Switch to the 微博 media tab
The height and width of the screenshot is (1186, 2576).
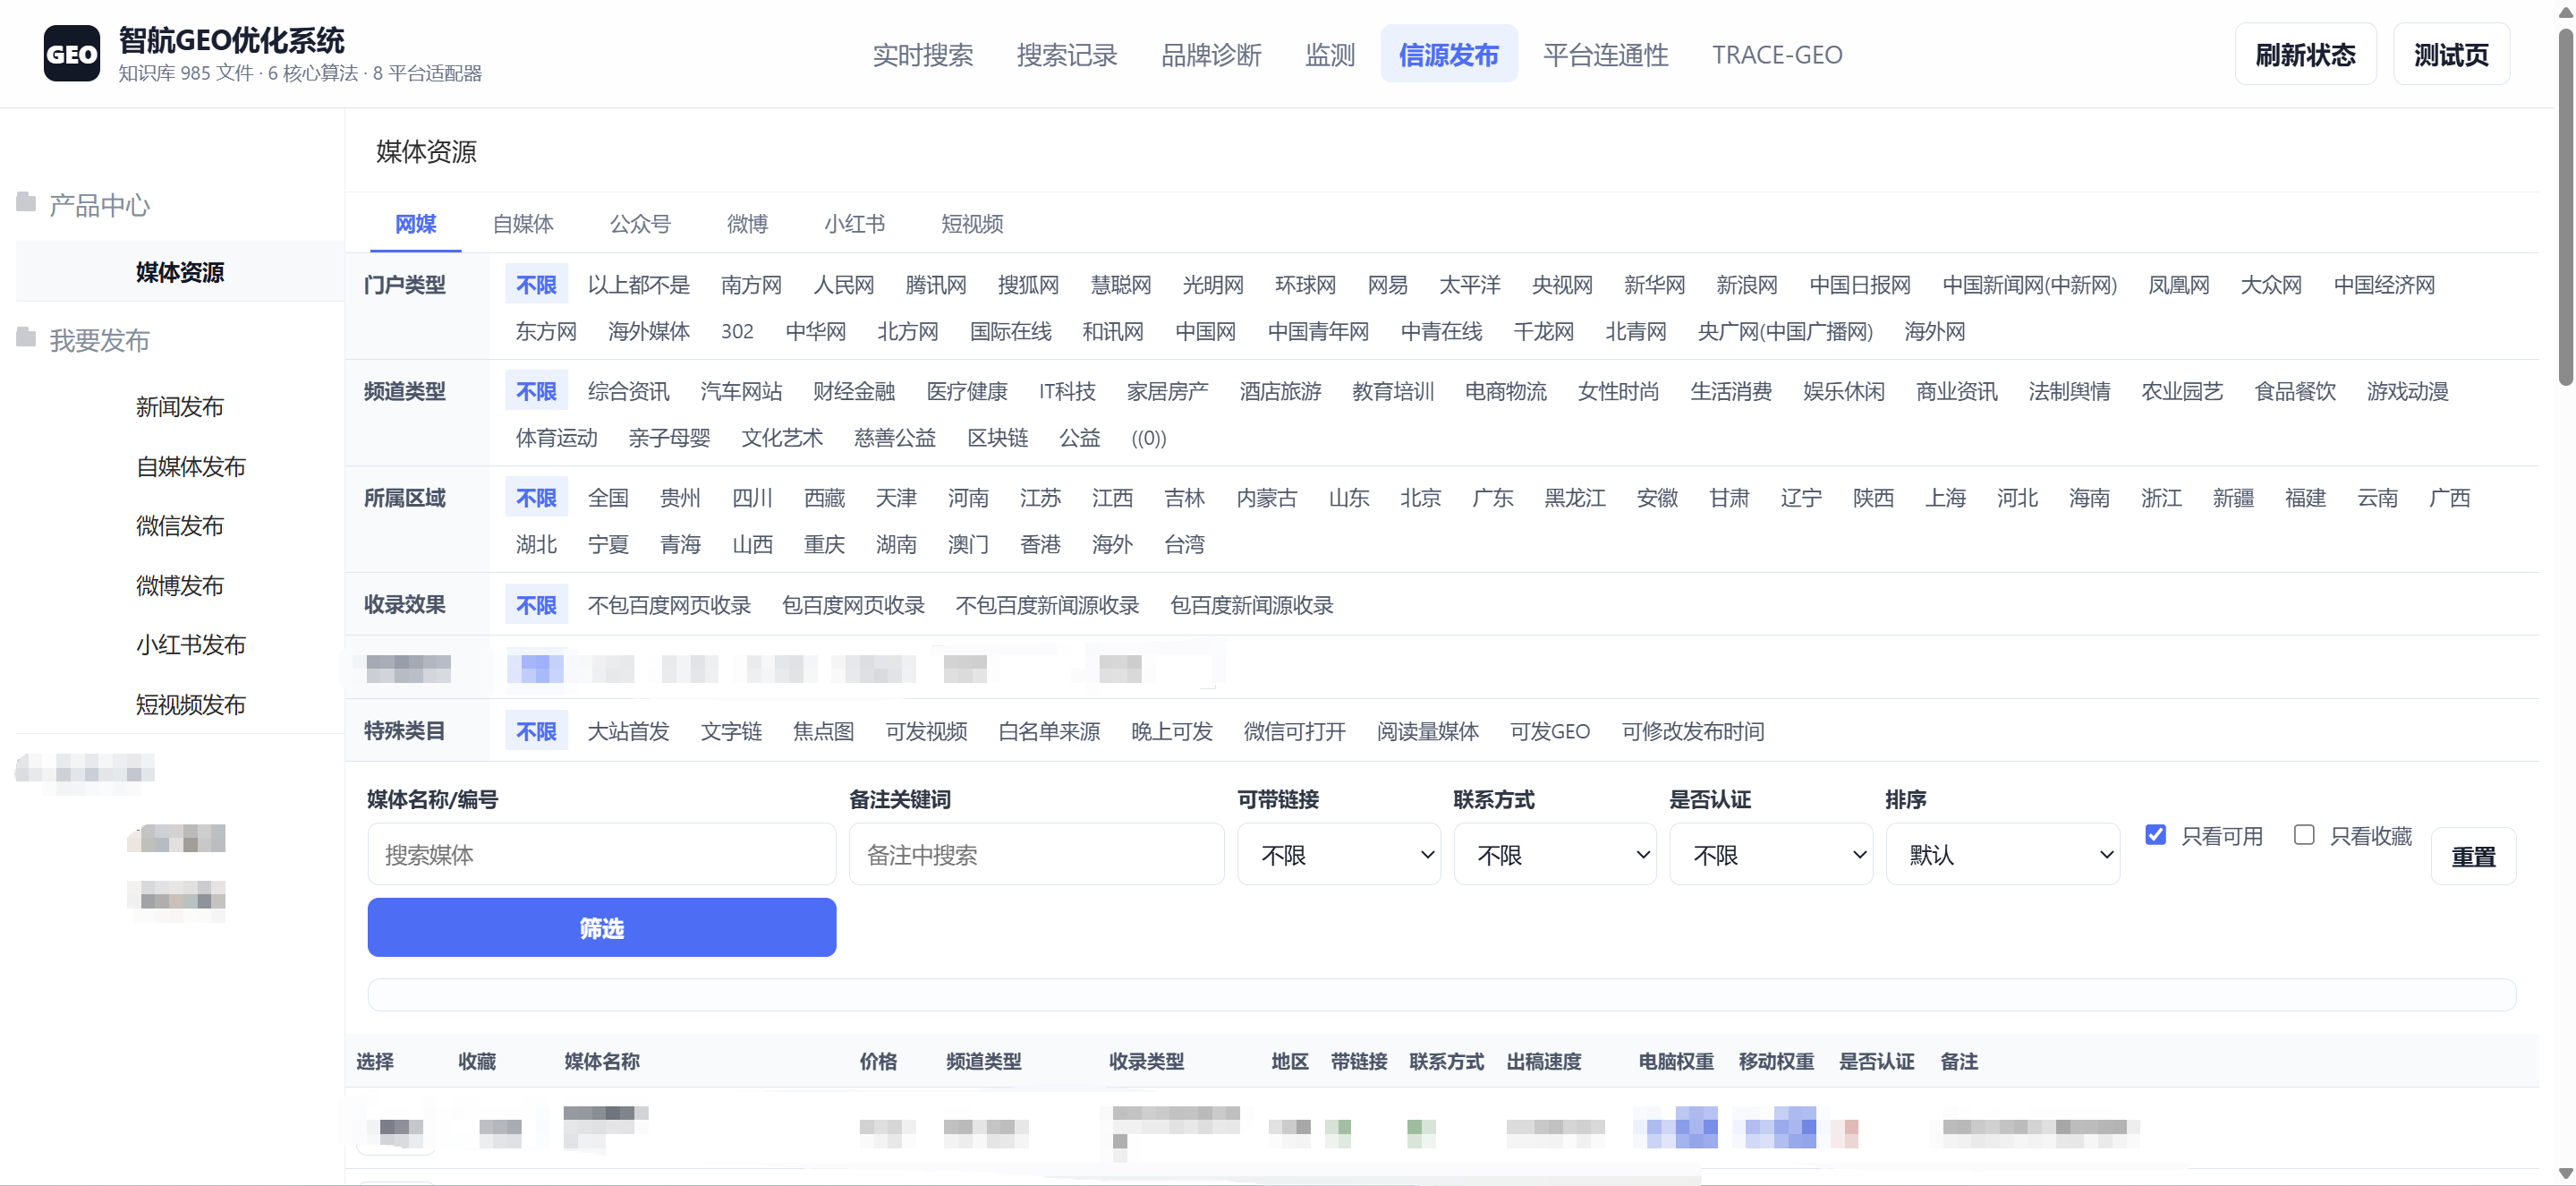tap(747, 224)
